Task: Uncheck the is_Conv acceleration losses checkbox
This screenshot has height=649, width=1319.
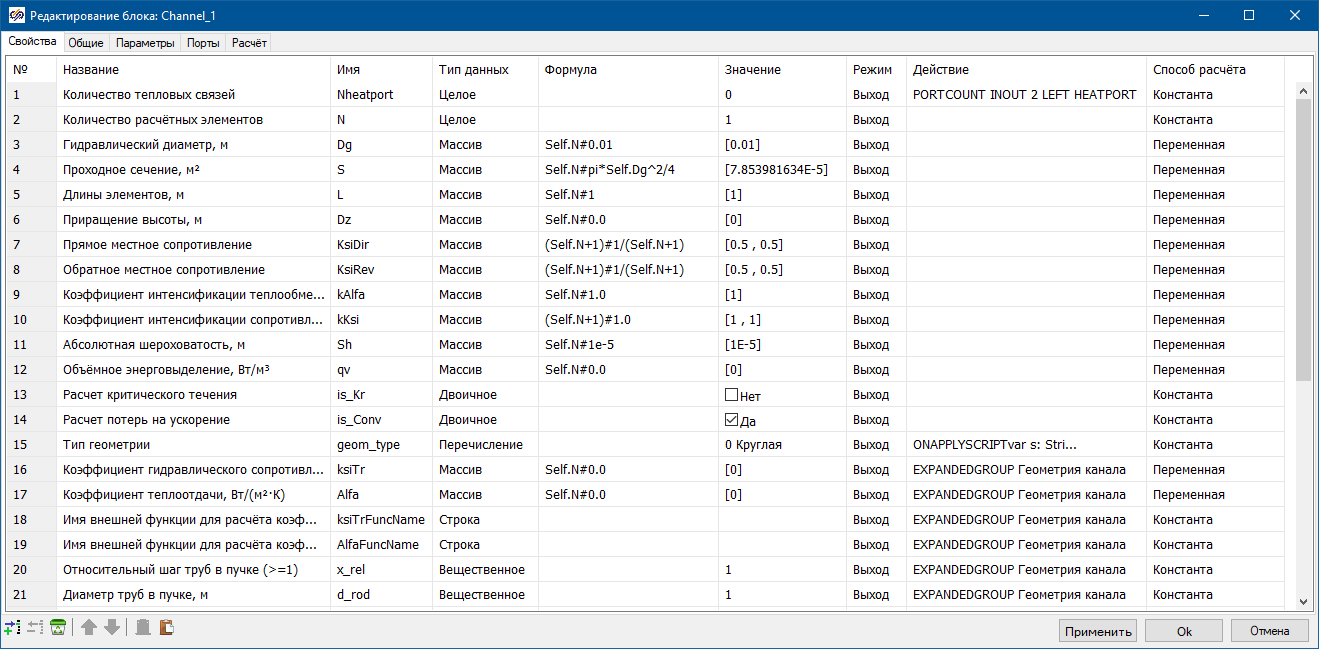Action: coord(731,420)
